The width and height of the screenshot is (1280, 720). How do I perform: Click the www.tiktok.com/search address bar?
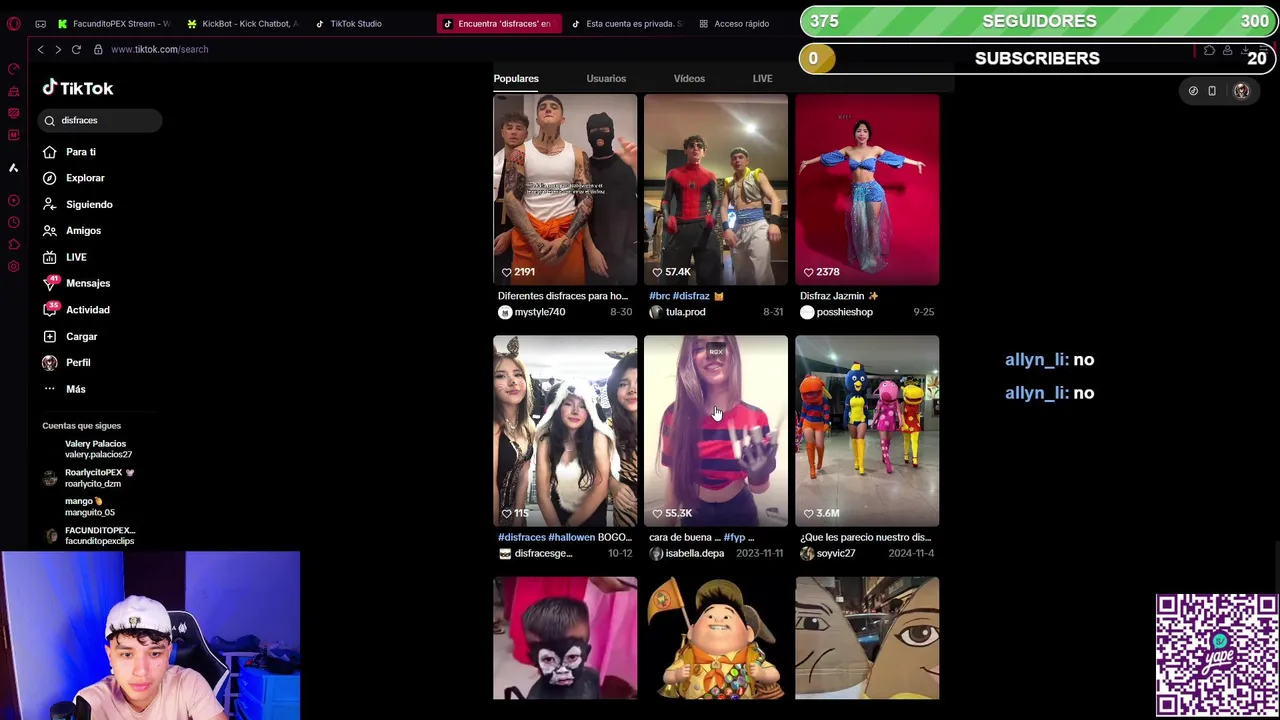coord(160,49)
